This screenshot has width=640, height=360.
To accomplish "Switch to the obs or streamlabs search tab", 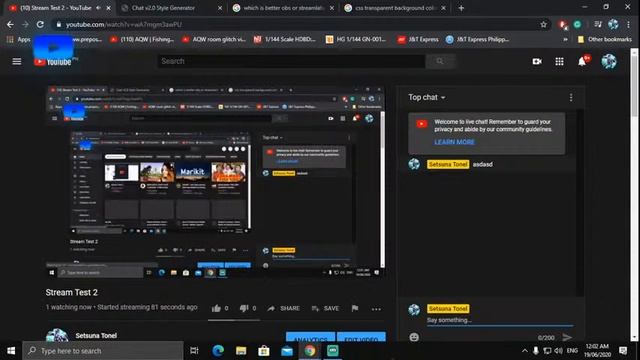I will pos(283,8).
